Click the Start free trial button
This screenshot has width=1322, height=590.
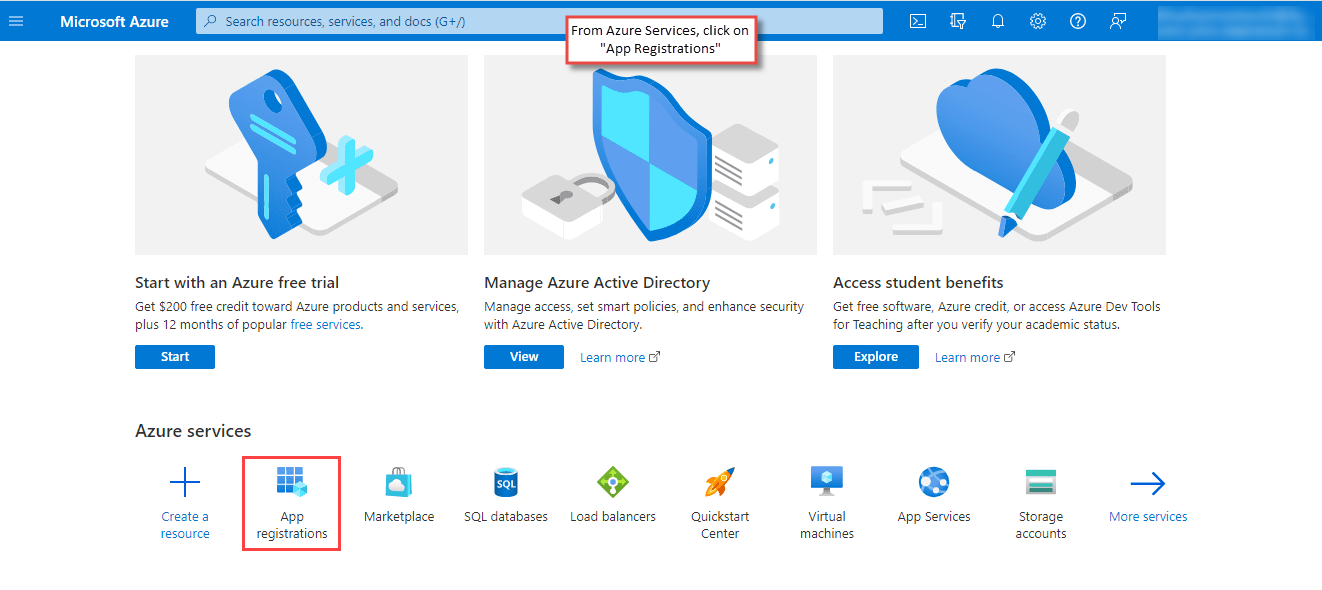coord(175,357)
